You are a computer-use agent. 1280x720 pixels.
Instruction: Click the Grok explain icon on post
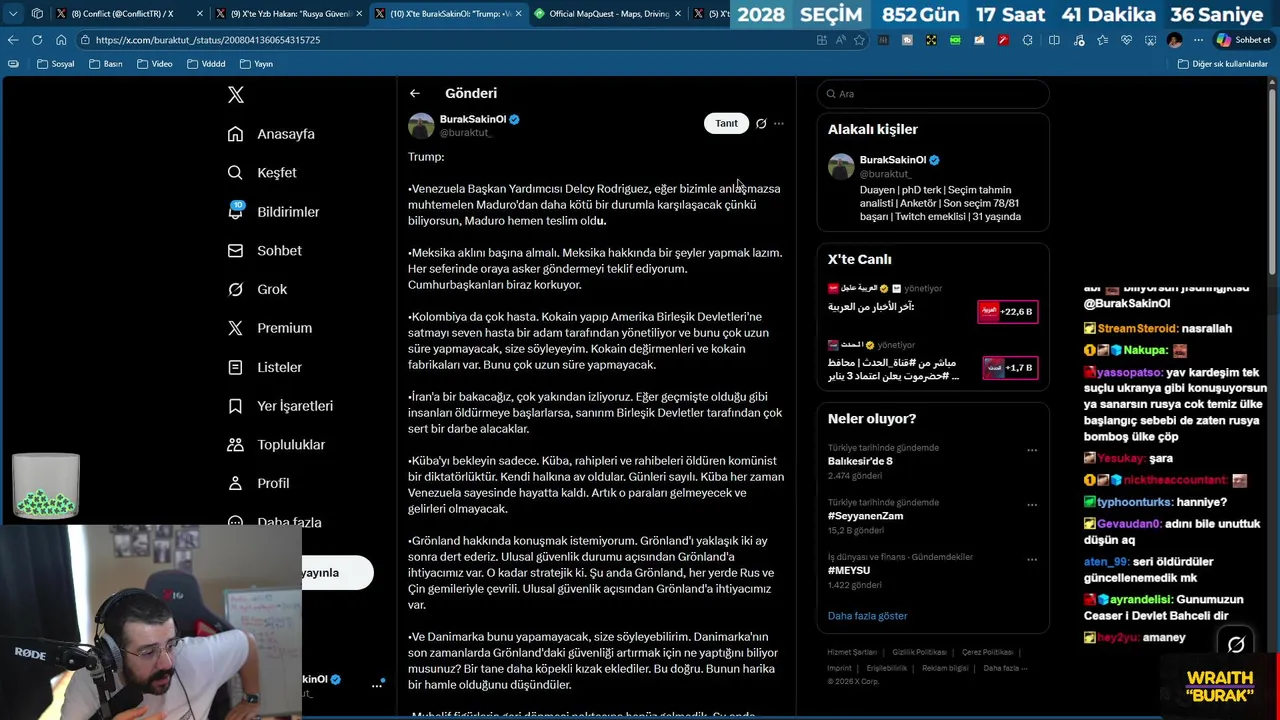tap(761, 124)
